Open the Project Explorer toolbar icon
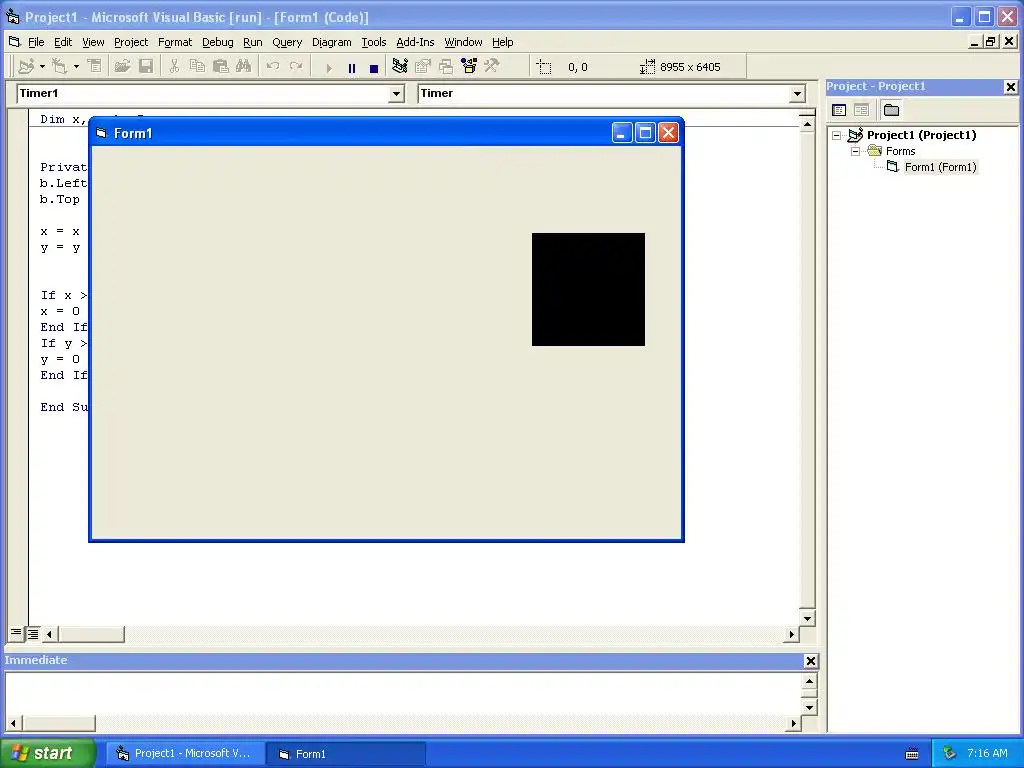Viewport: 1024px width, 768px height. click(x=400, y=67)
